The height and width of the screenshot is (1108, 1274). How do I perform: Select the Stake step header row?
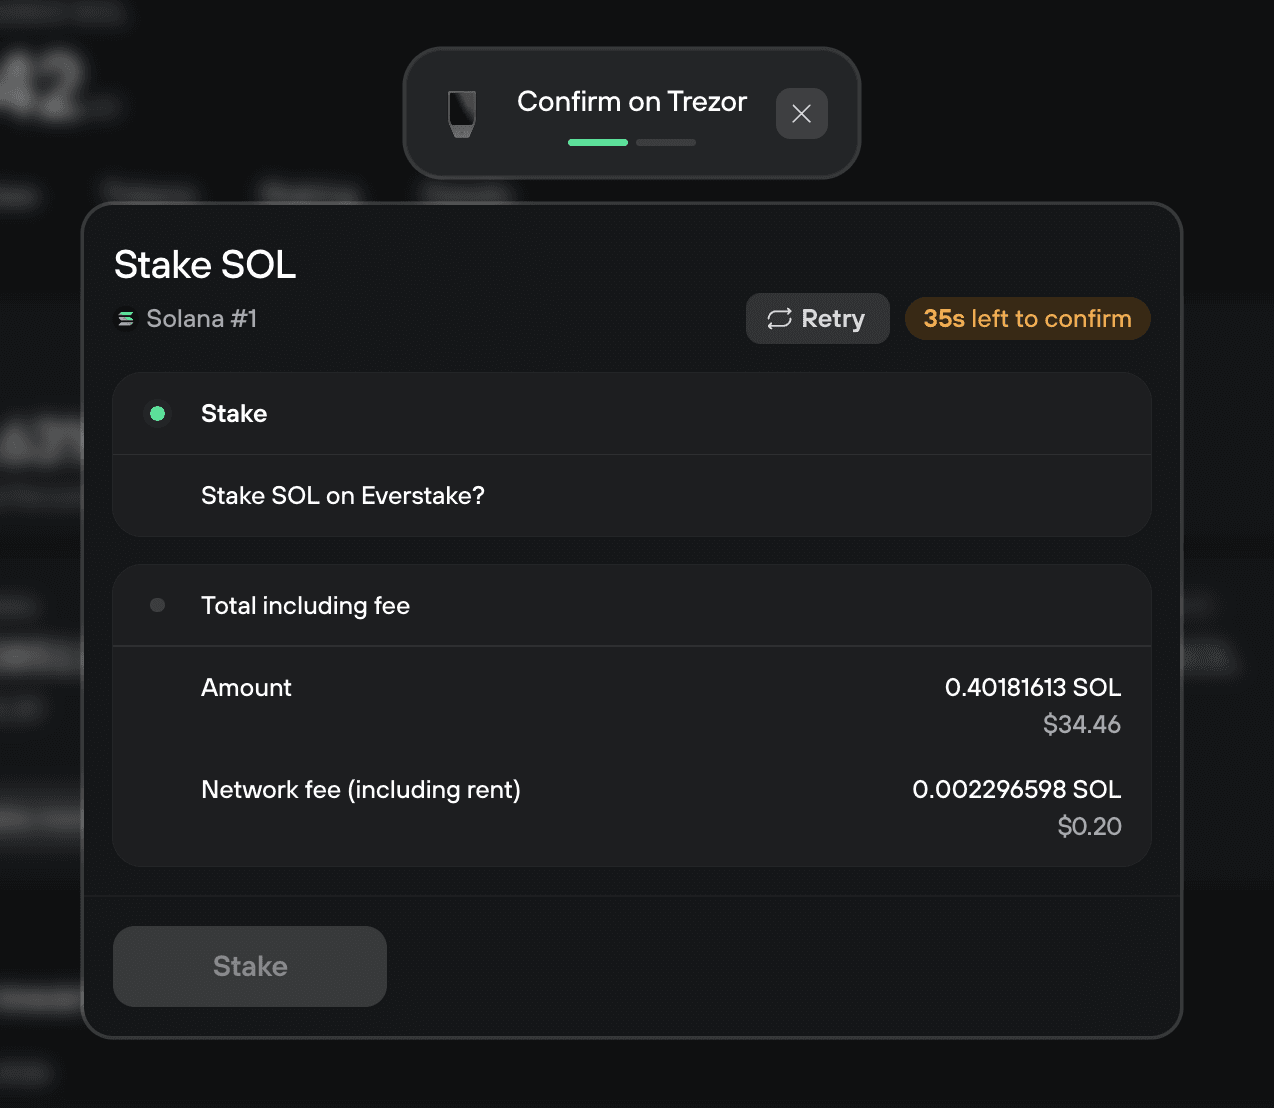[632, 414]
